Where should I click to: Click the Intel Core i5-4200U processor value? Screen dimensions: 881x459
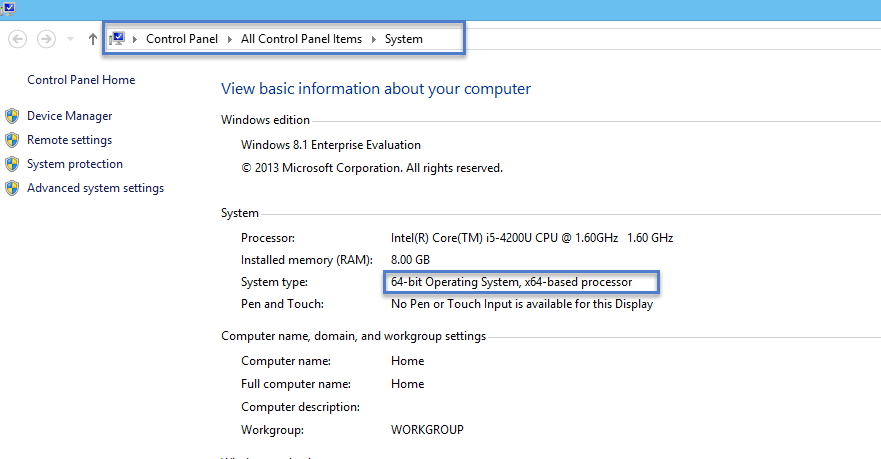pyautogui.click(x=532, y=238)
